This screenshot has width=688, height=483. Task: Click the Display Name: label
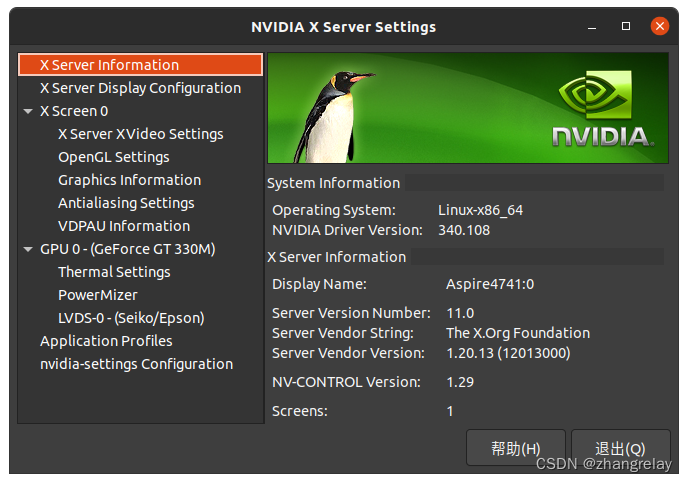click(x=319, y=284)
